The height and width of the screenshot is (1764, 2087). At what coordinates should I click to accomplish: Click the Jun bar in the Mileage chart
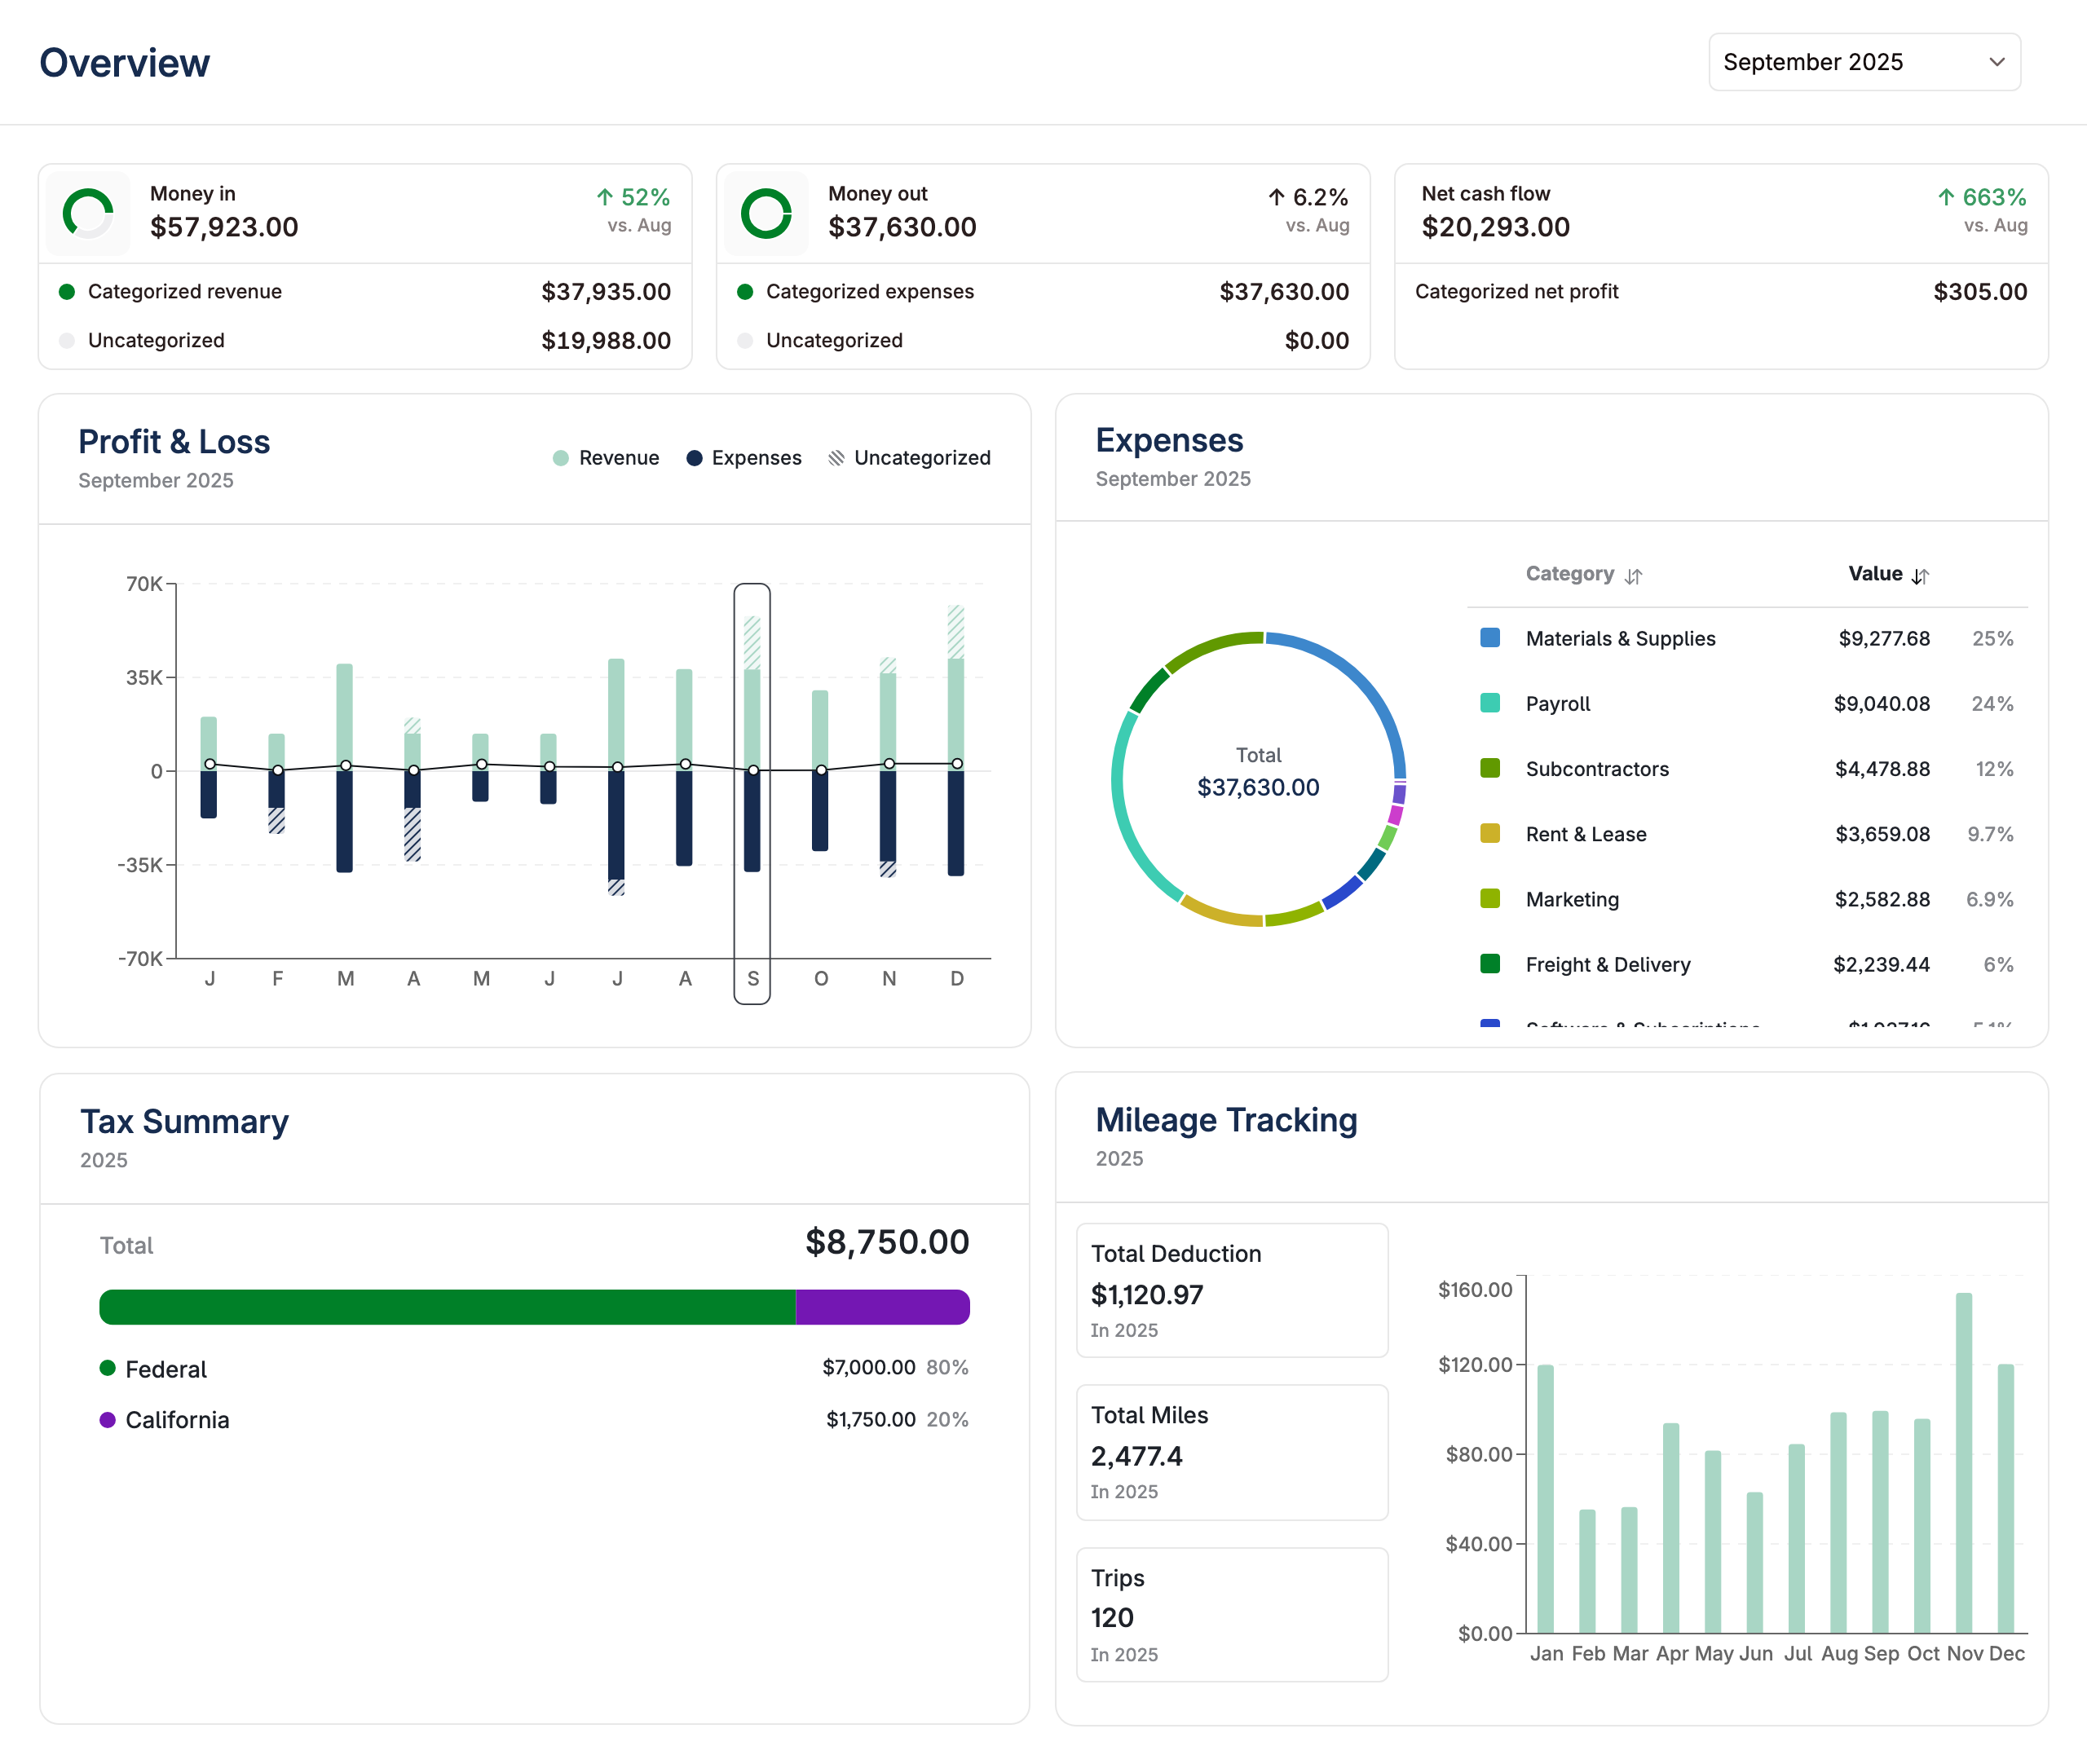[x=1755, y=1563]
